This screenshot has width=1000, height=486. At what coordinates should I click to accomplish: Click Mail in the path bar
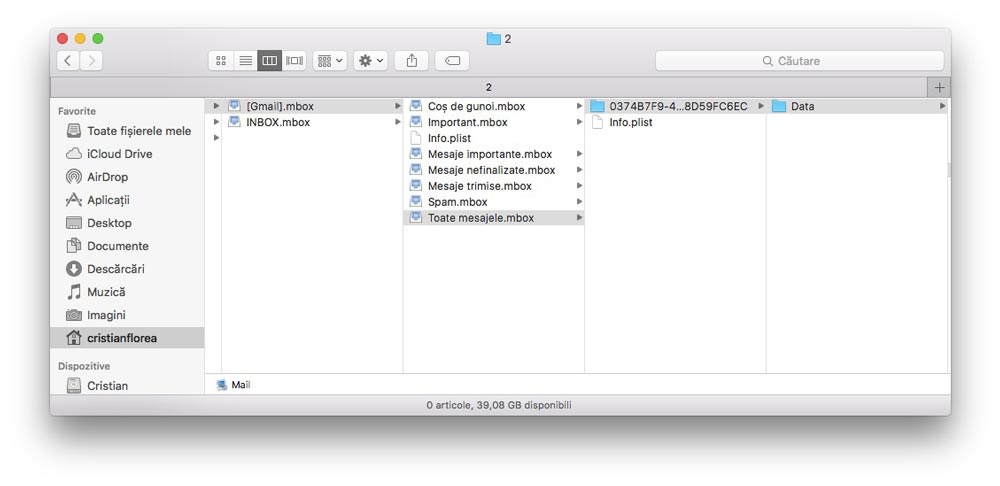[233, 385]
